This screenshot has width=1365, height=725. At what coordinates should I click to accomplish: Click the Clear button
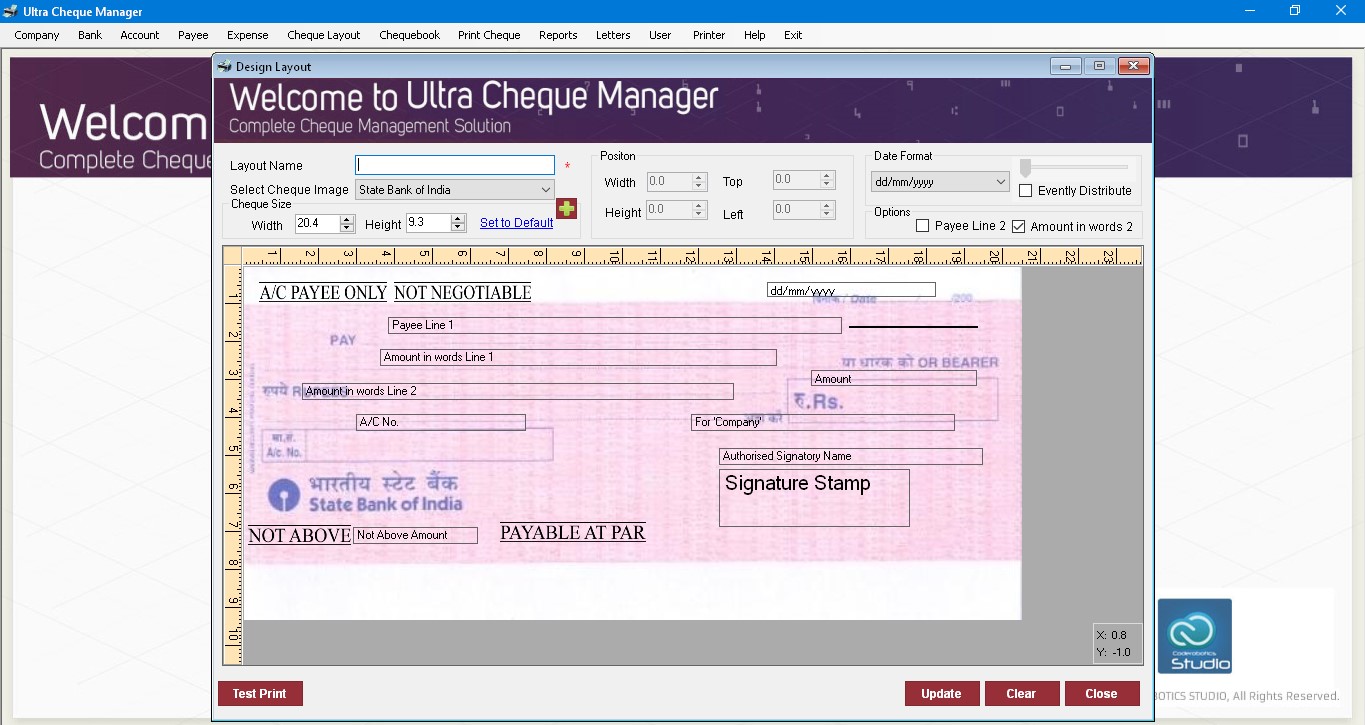1021,694
